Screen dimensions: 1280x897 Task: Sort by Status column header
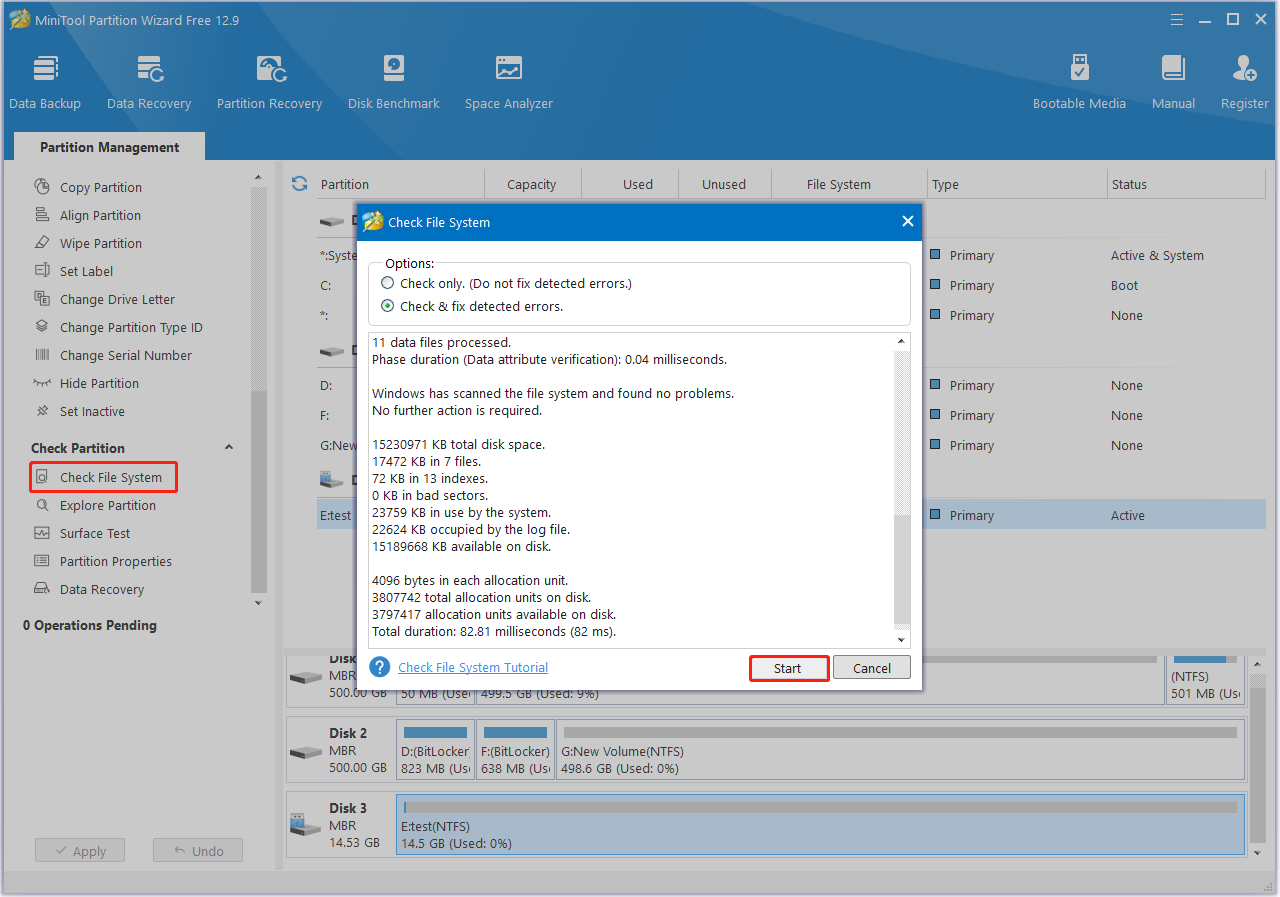(x=1129, y=184)
